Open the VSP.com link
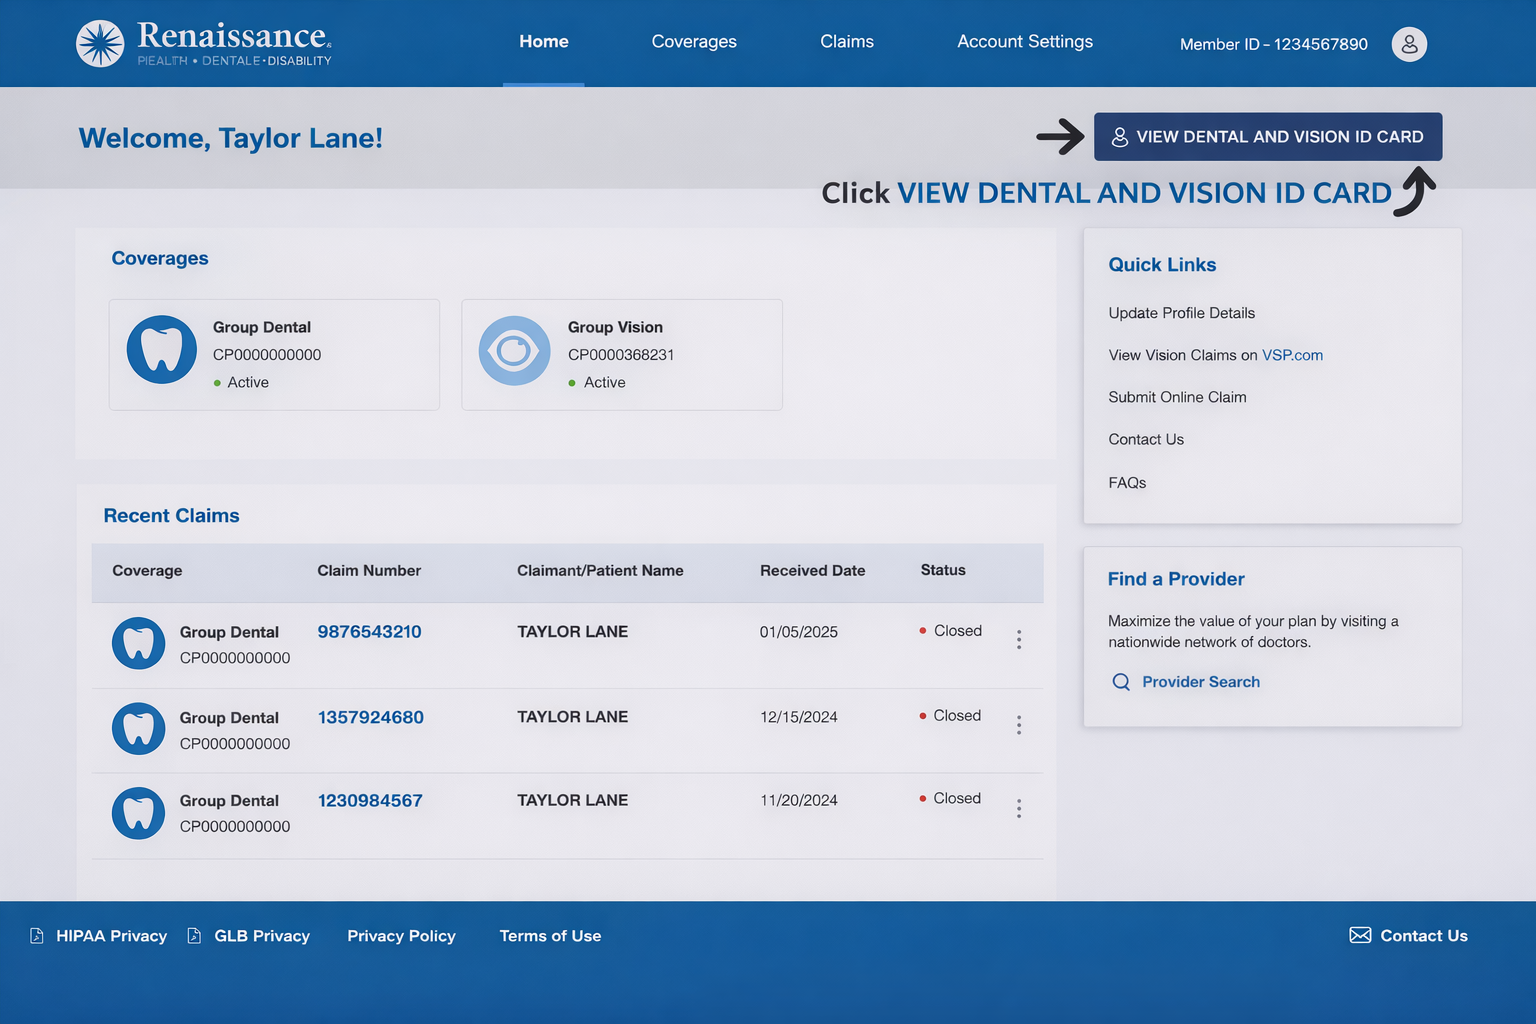This screenshot has width=1536, height=1024. (1292, 355)
